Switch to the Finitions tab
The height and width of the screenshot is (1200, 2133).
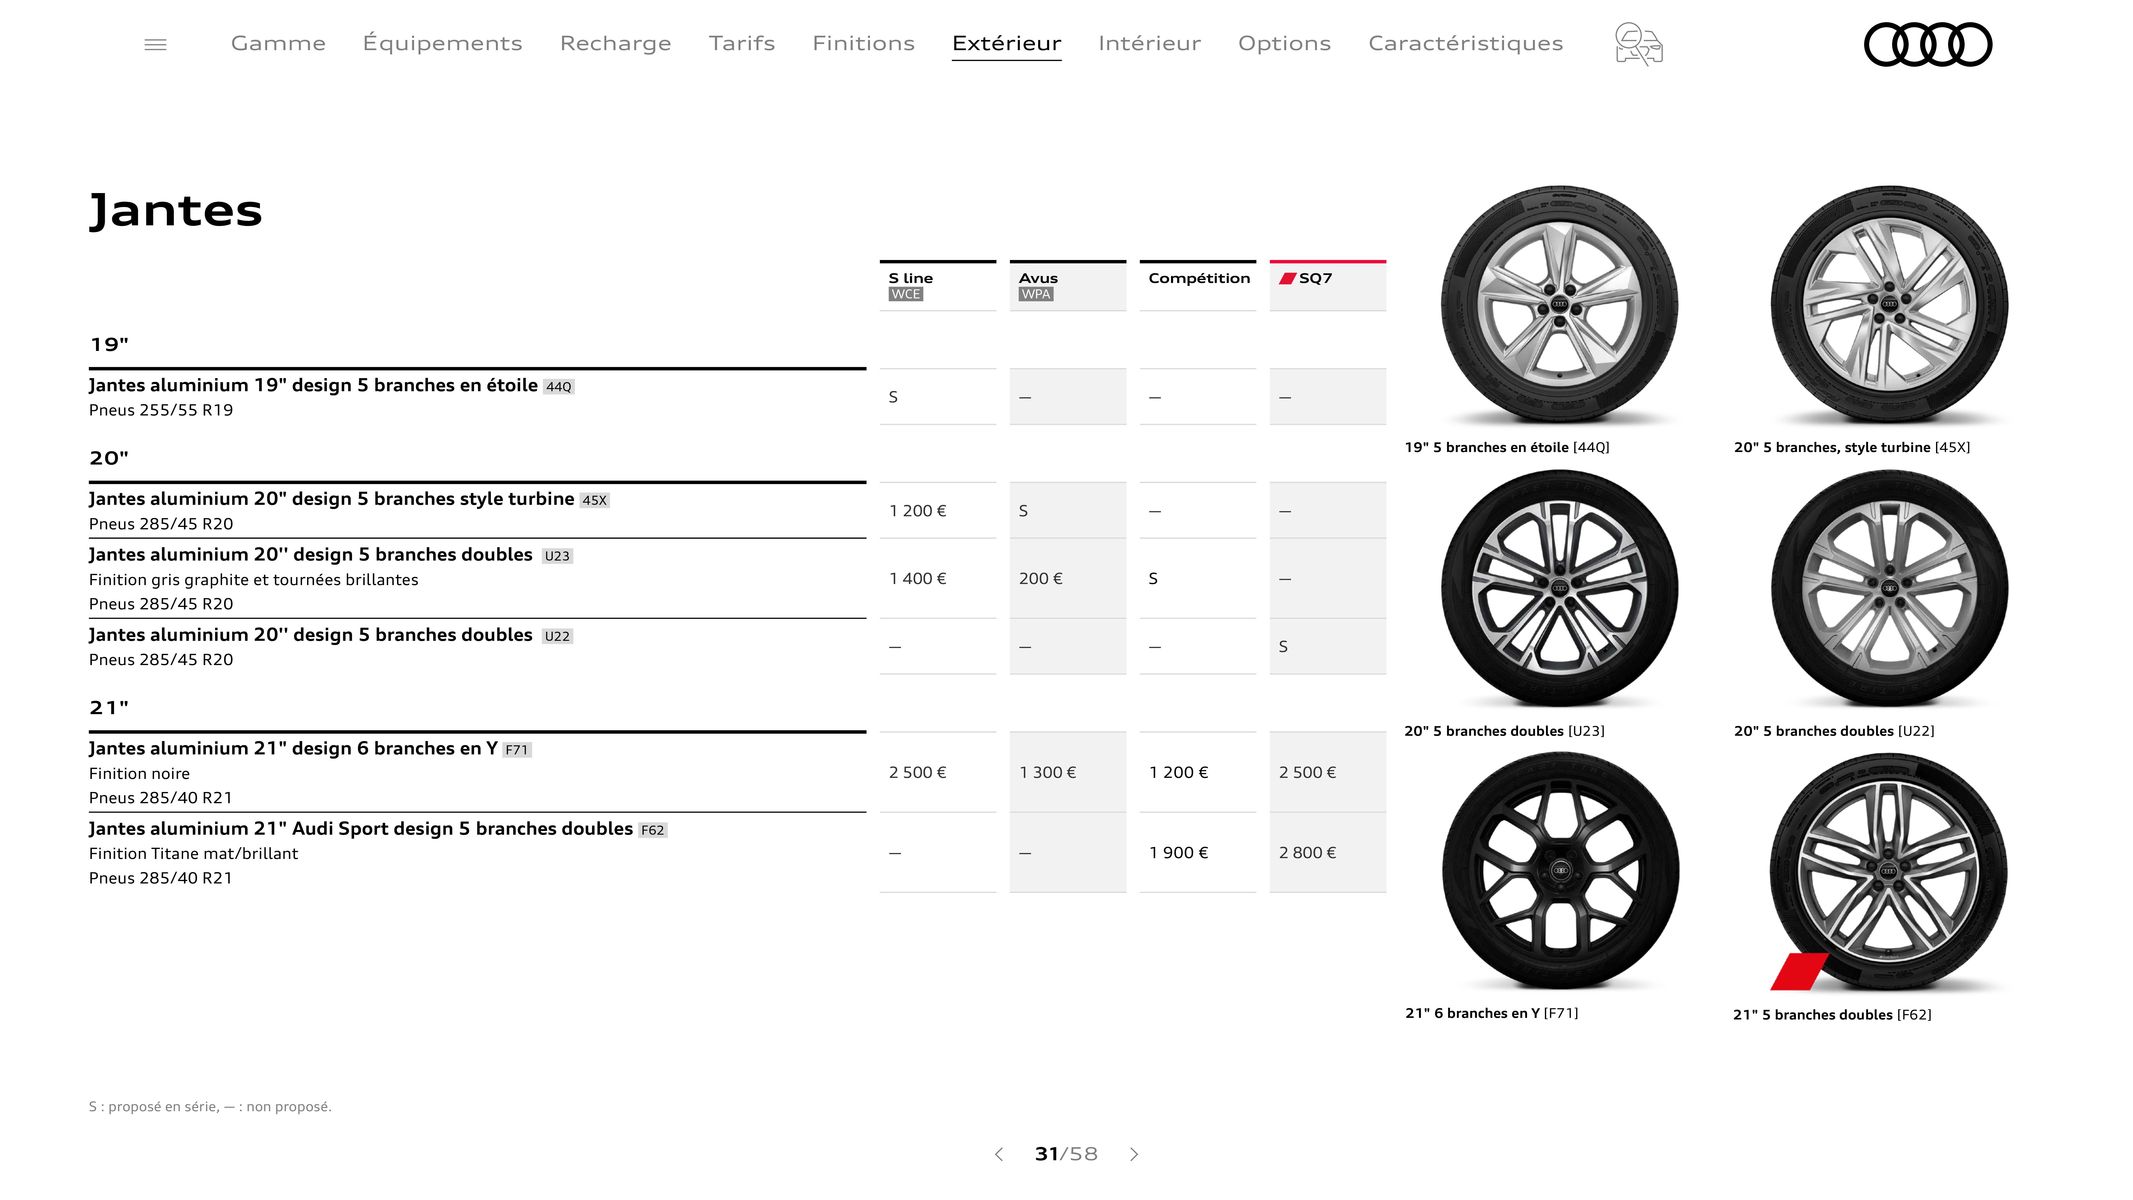point(863,43)
